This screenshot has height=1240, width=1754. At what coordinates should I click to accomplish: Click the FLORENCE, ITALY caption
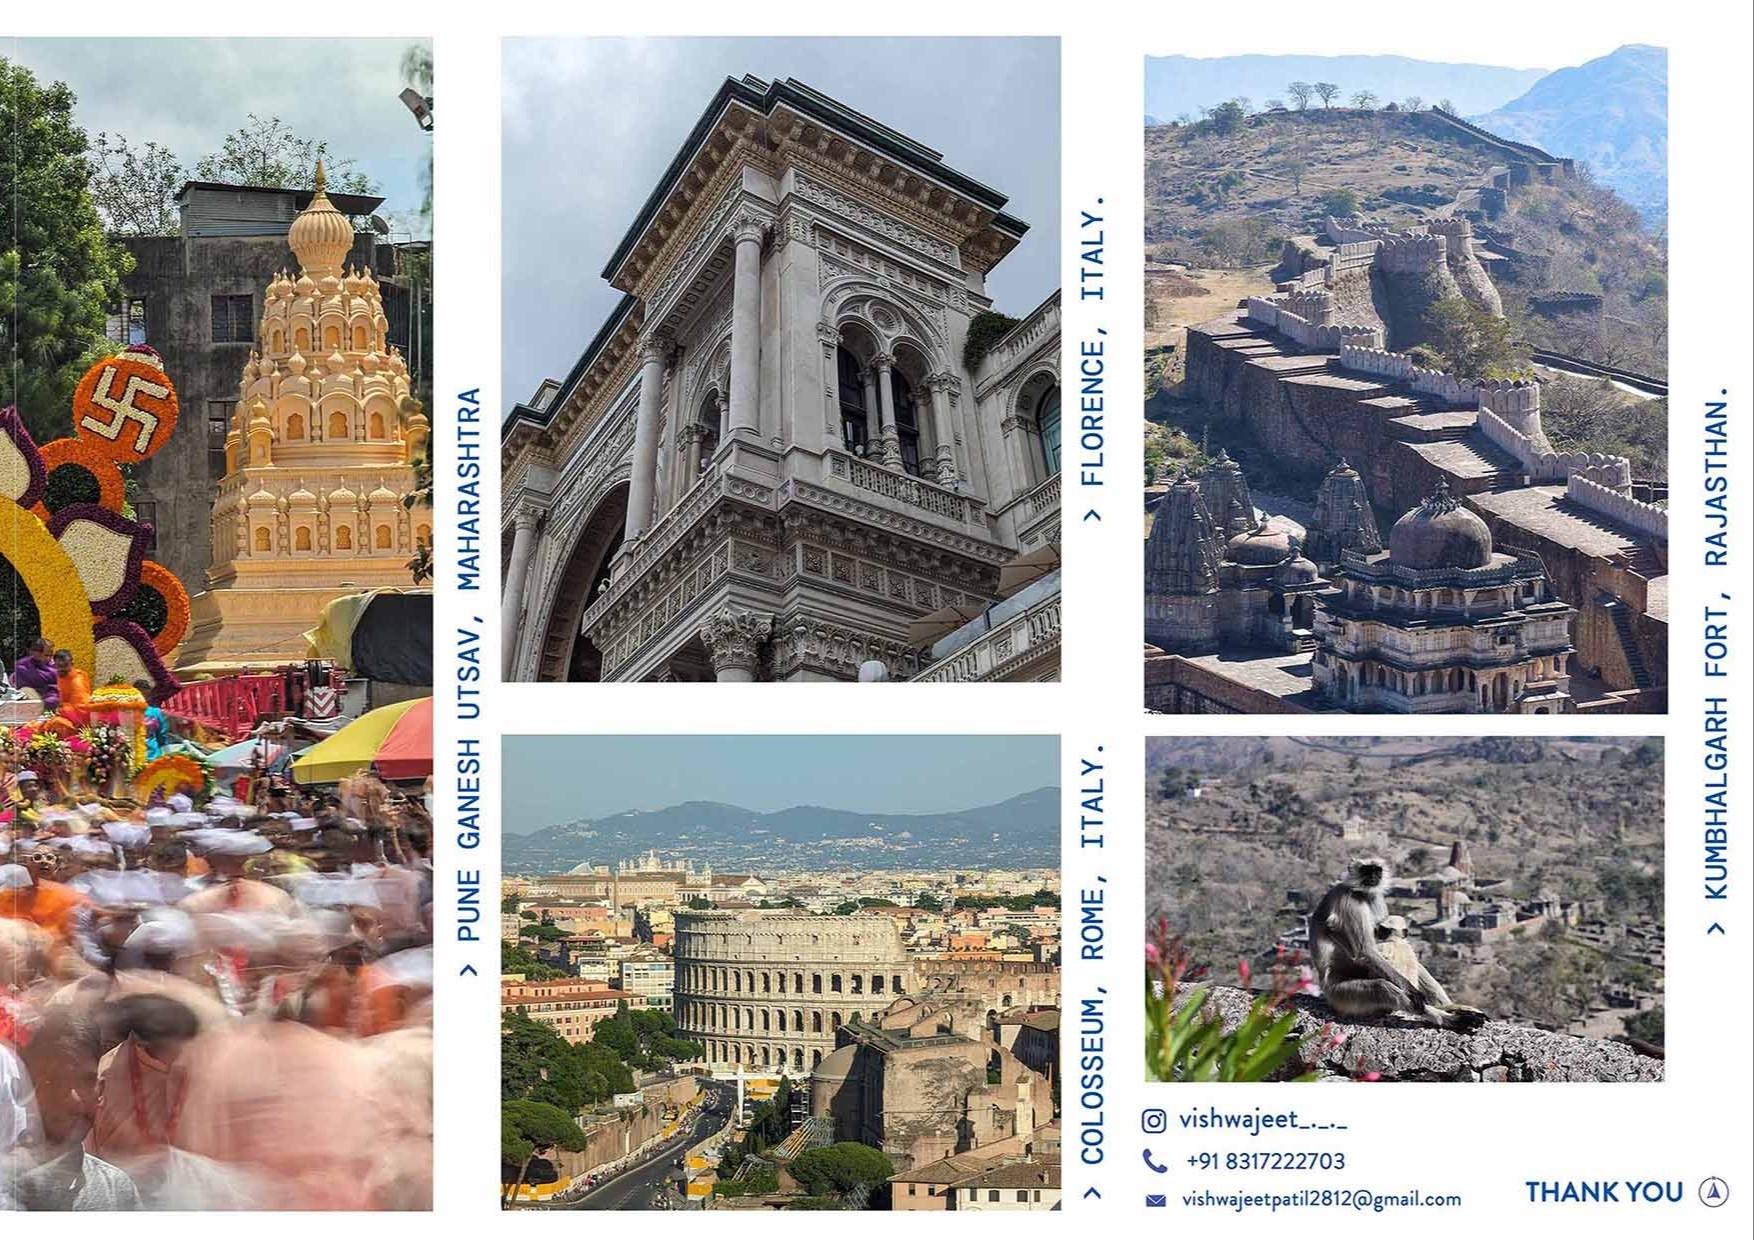click(1093, 342)
